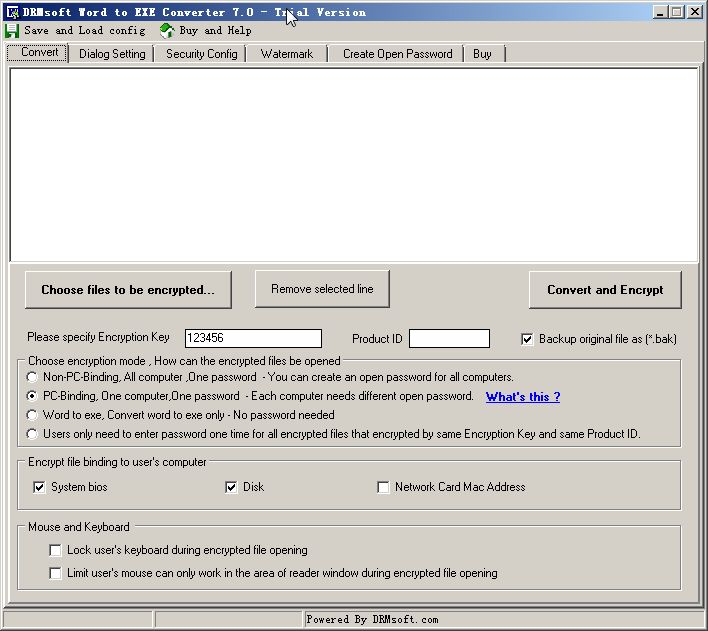Enable Network Card Mac Address binding
Screen dimensions: 708x631
pos(383,487)
